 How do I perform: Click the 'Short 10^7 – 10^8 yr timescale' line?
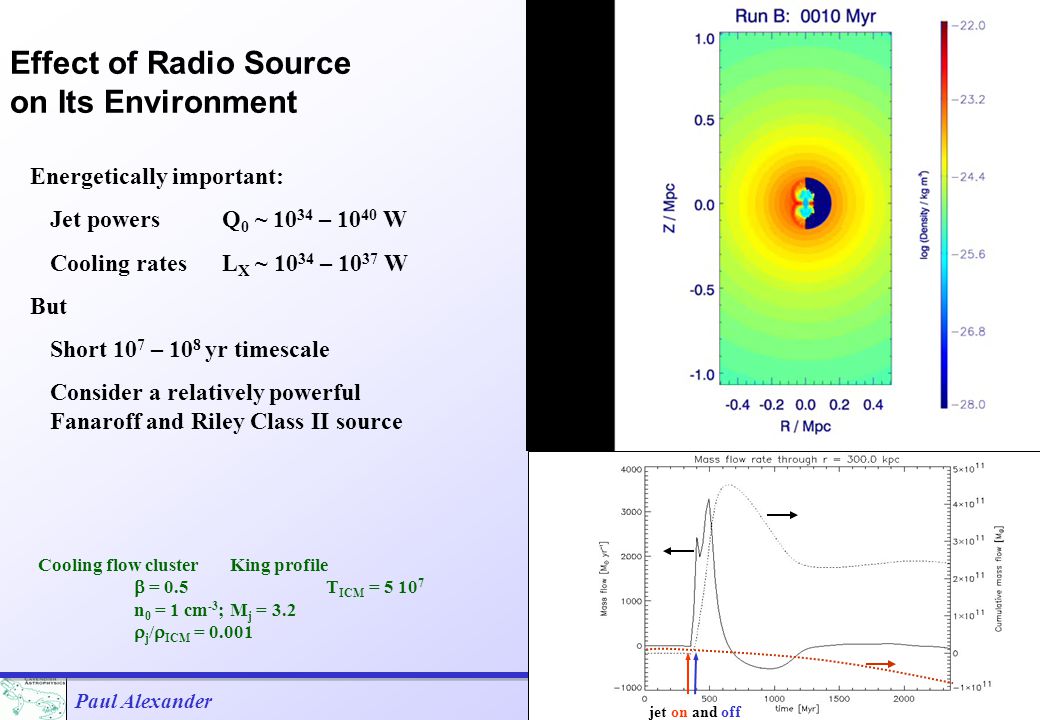point(190,349)
